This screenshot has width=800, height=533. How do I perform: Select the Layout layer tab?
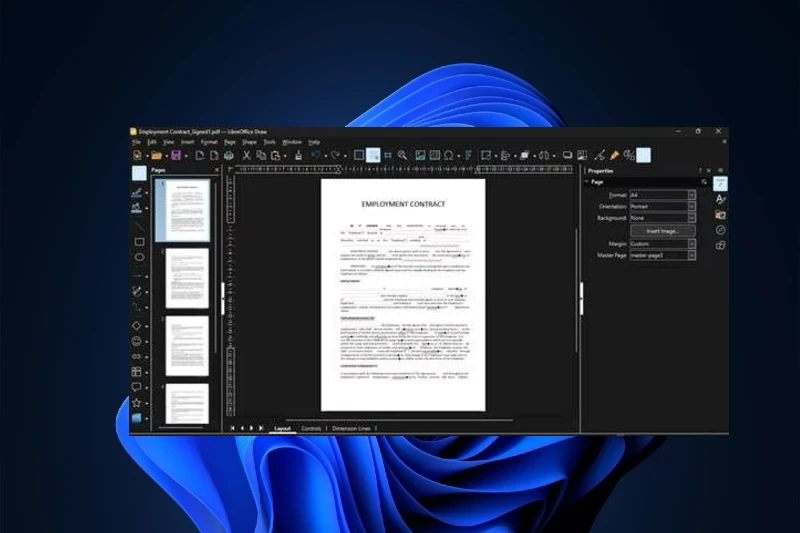pyautogui.click(x=282, y=428)
